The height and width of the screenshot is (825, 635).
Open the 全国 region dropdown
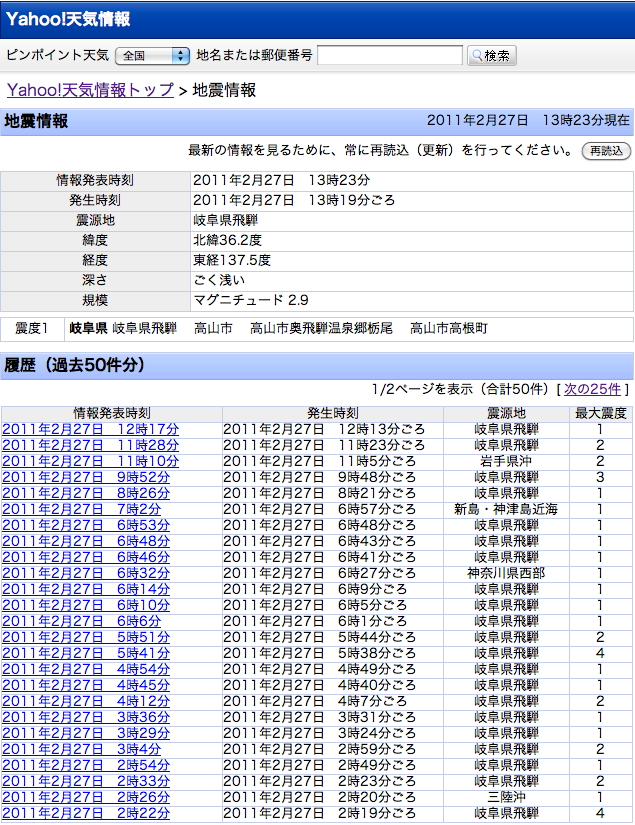coord(152,56)
